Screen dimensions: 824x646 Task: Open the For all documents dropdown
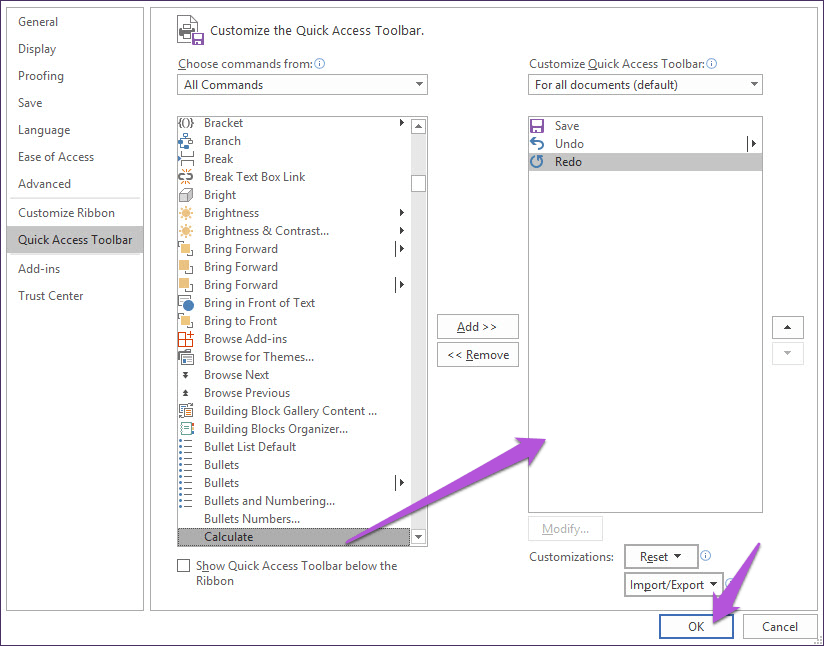645,85
